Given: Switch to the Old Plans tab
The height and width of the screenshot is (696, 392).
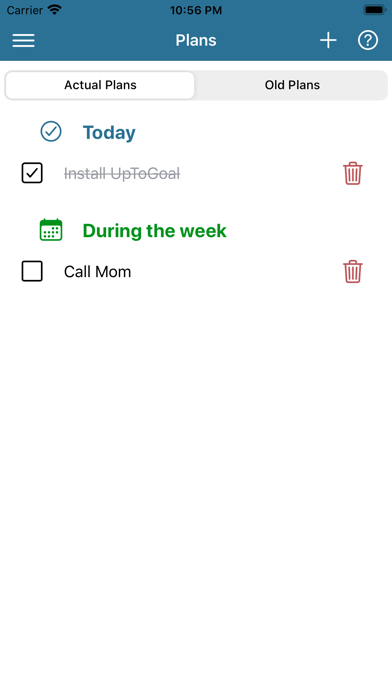Looking at the screenshot, I should click(x=292, y=85).
